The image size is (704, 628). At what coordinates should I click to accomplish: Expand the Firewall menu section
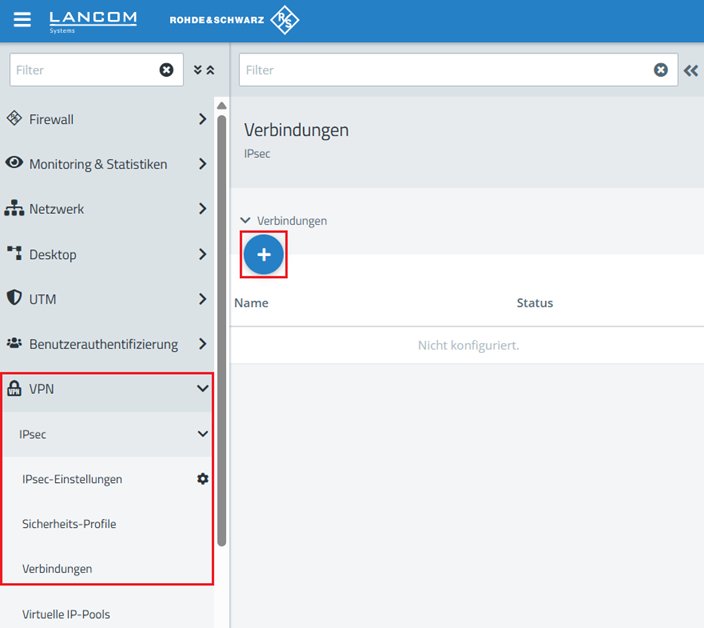[x=202, y=119]
